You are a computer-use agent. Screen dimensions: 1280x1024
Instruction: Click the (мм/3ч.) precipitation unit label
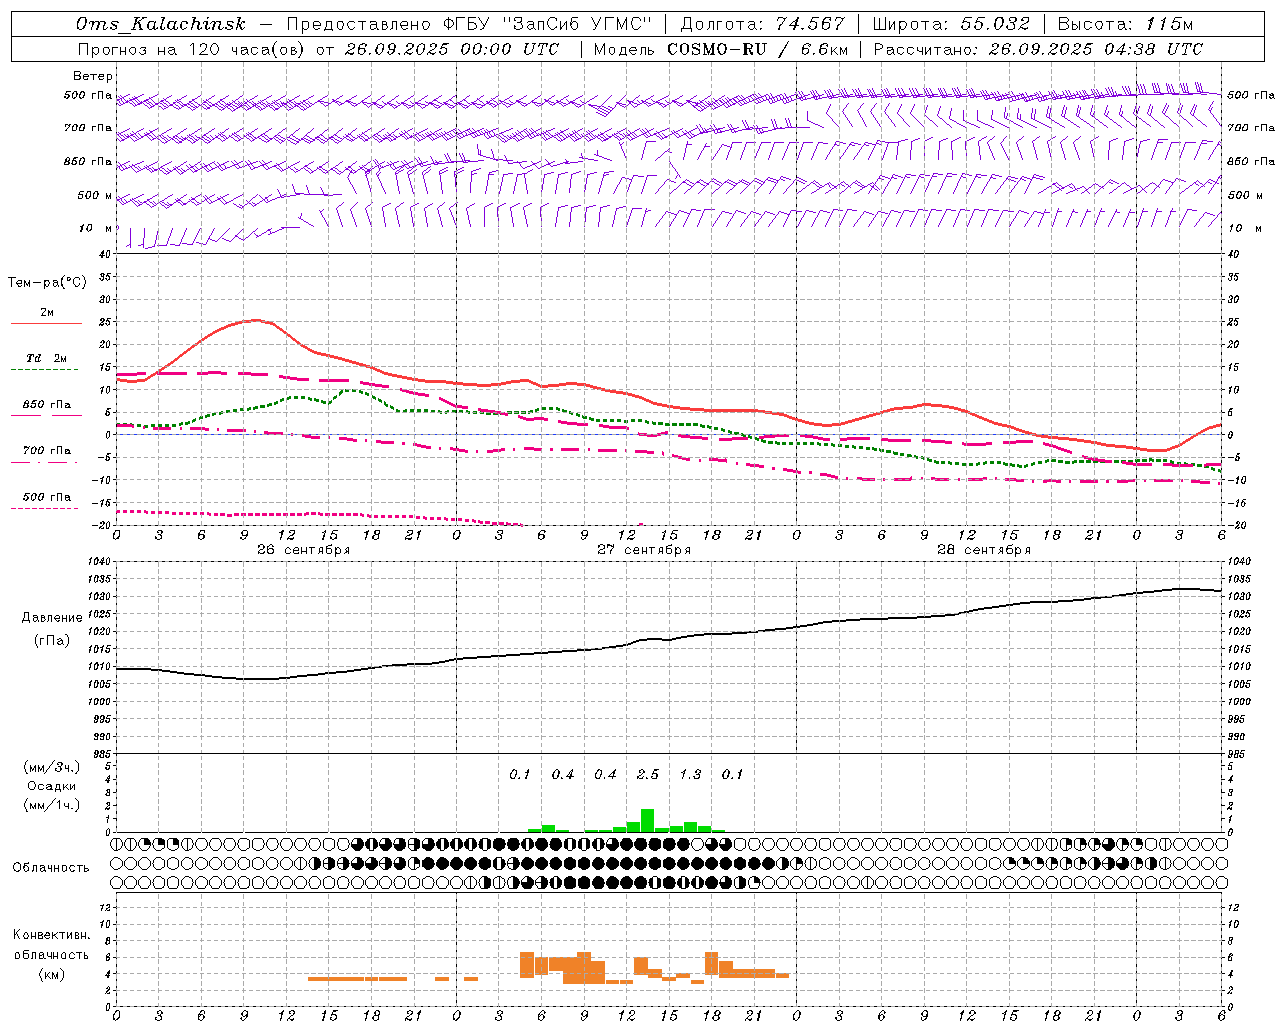(52, 768)
